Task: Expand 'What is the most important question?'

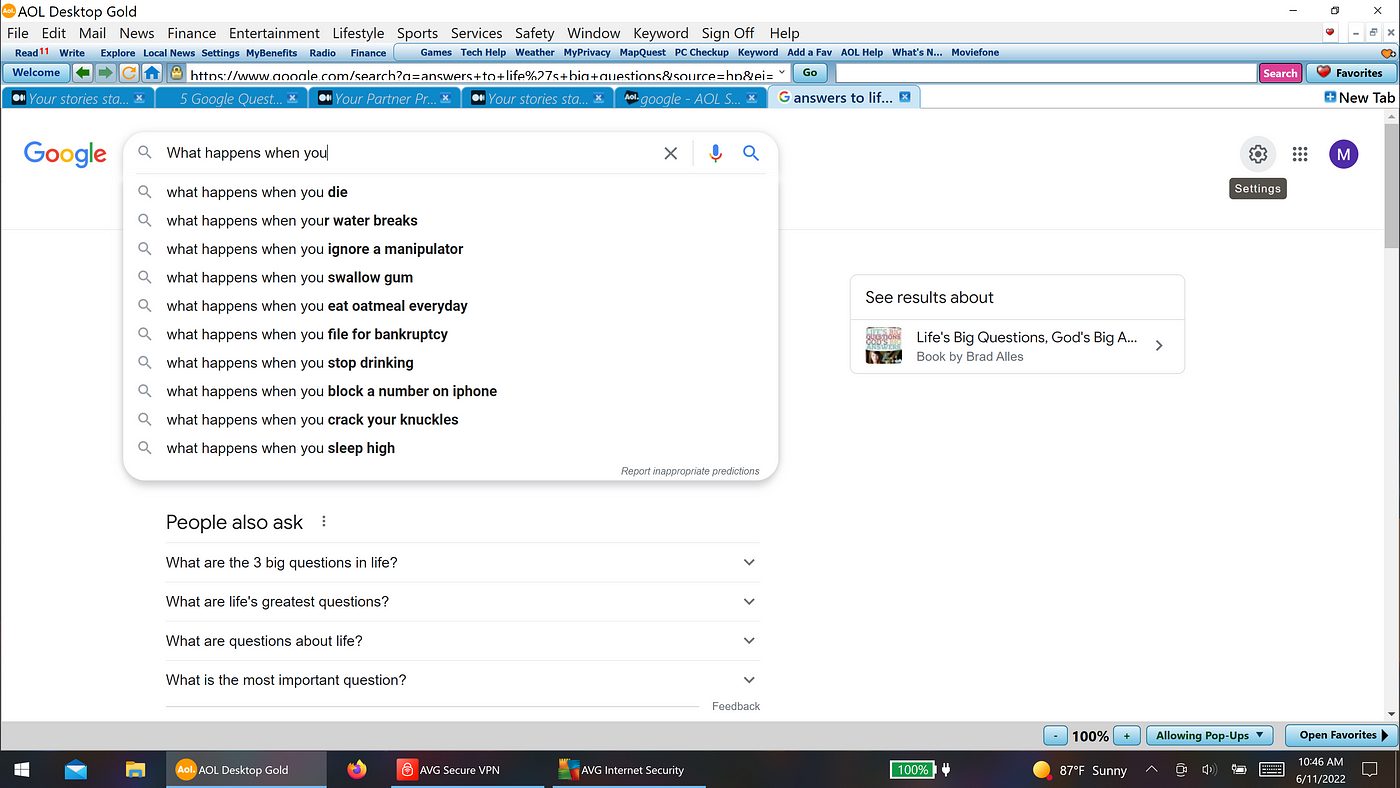Action: tap(461, 680)
